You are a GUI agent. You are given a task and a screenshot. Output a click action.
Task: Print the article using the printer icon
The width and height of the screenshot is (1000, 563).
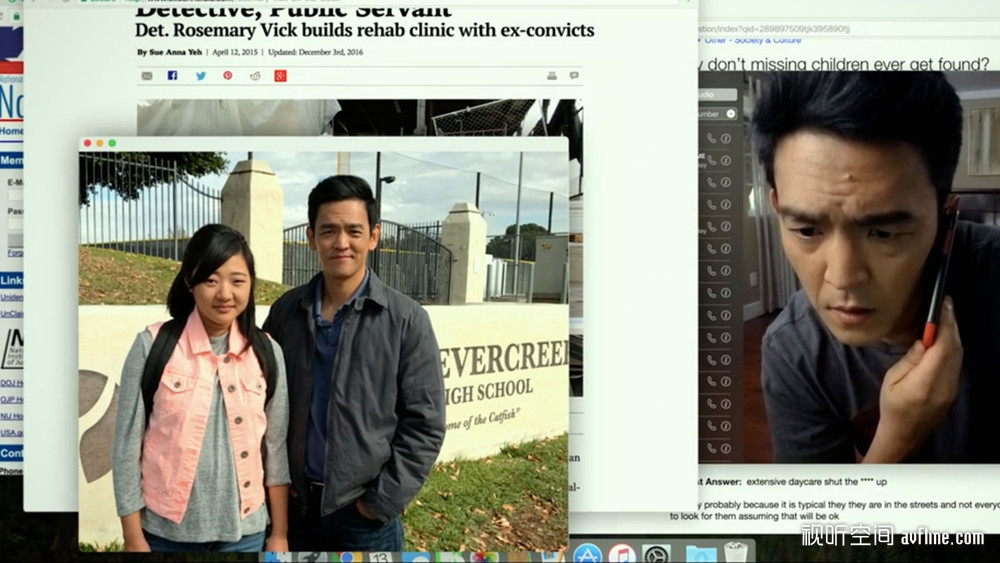[552, 76]
